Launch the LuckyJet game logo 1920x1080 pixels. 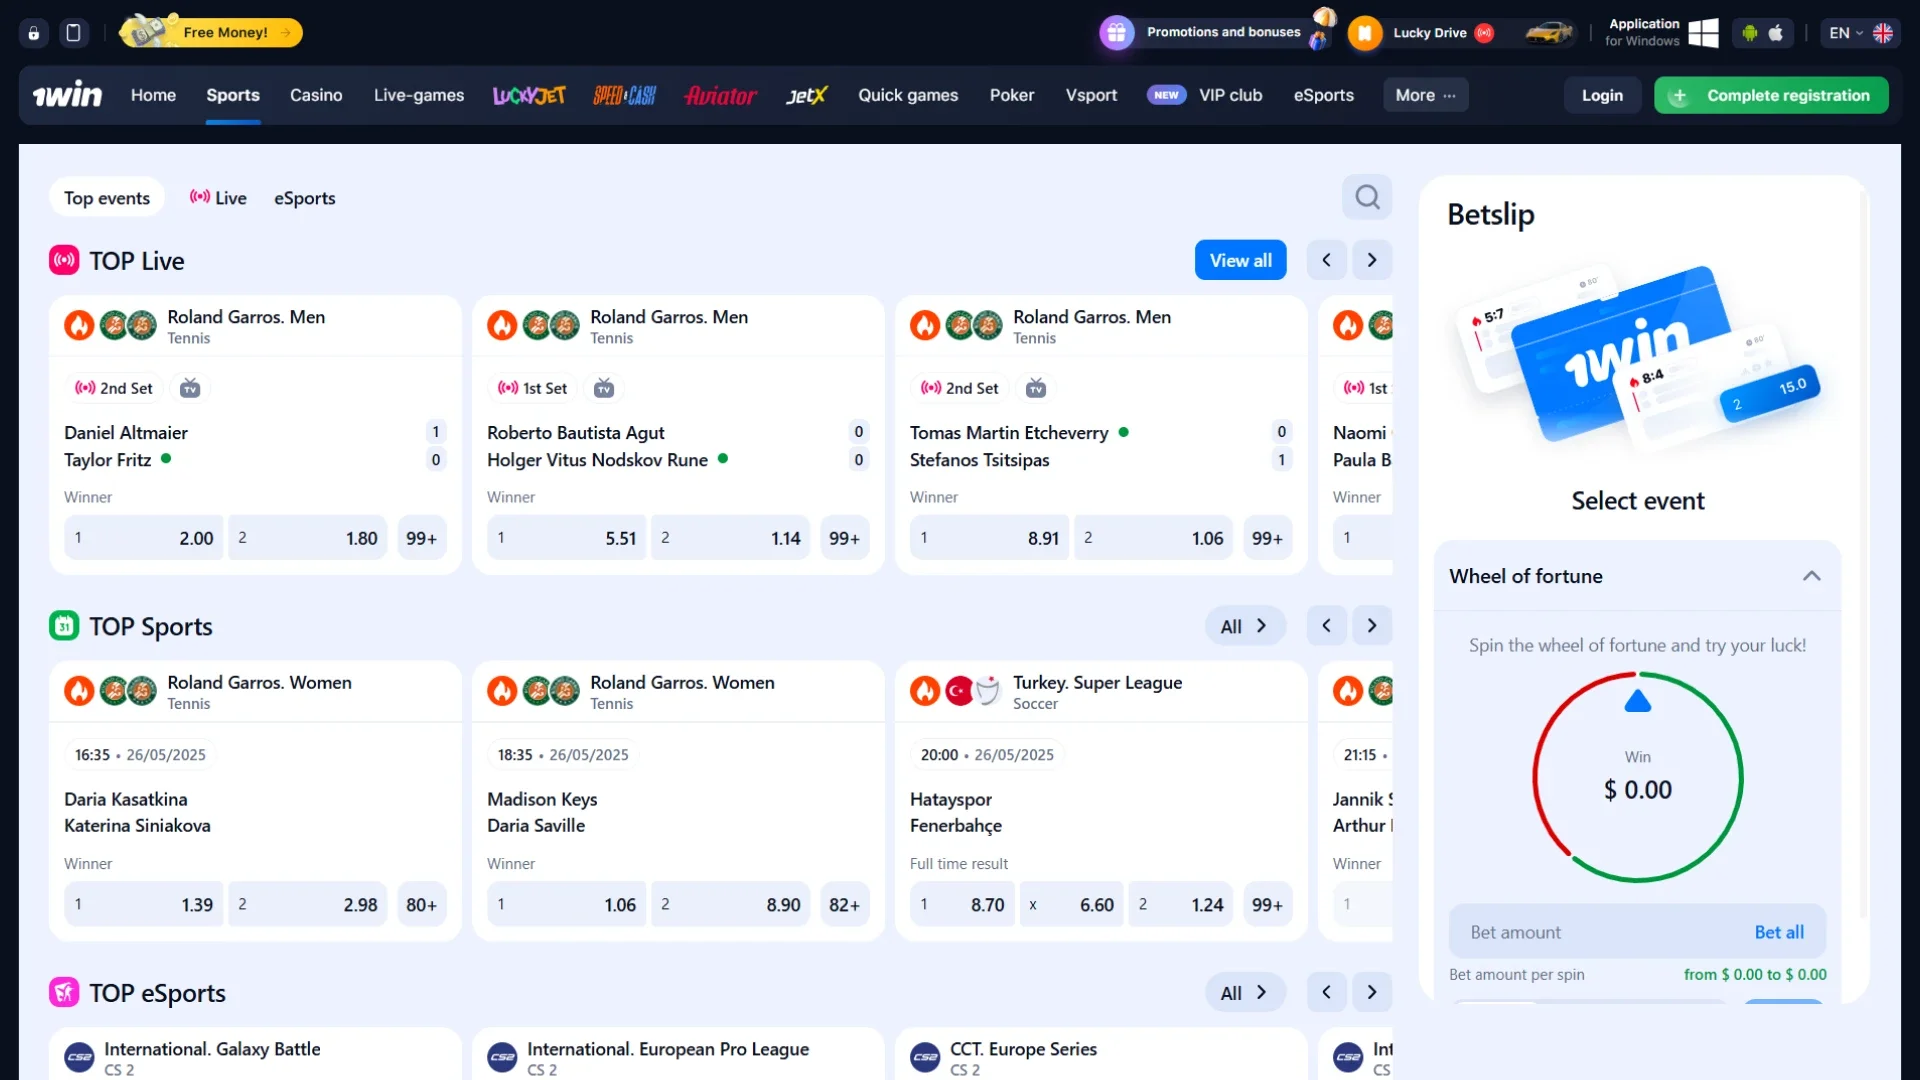click(529, 95)
